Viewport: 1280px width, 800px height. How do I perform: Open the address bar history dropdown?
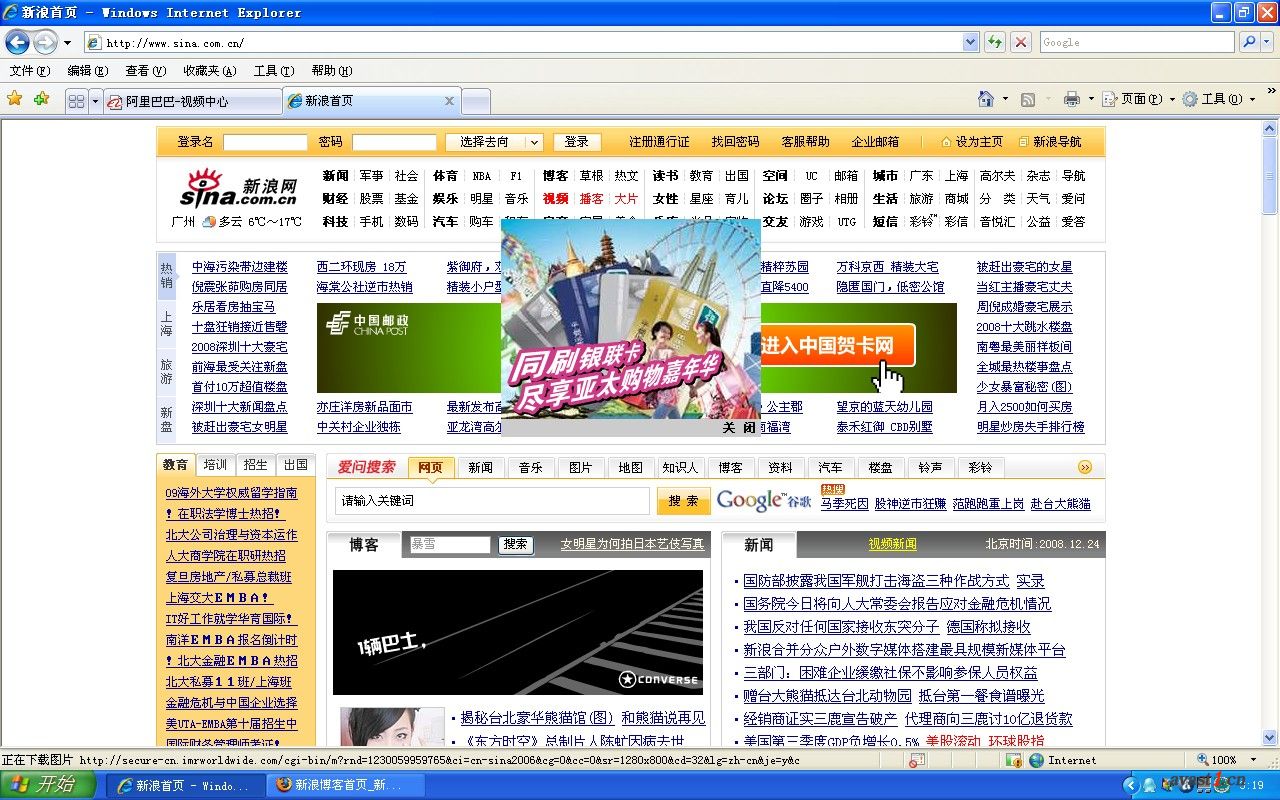pyautogui.click(x=970, y=42)
